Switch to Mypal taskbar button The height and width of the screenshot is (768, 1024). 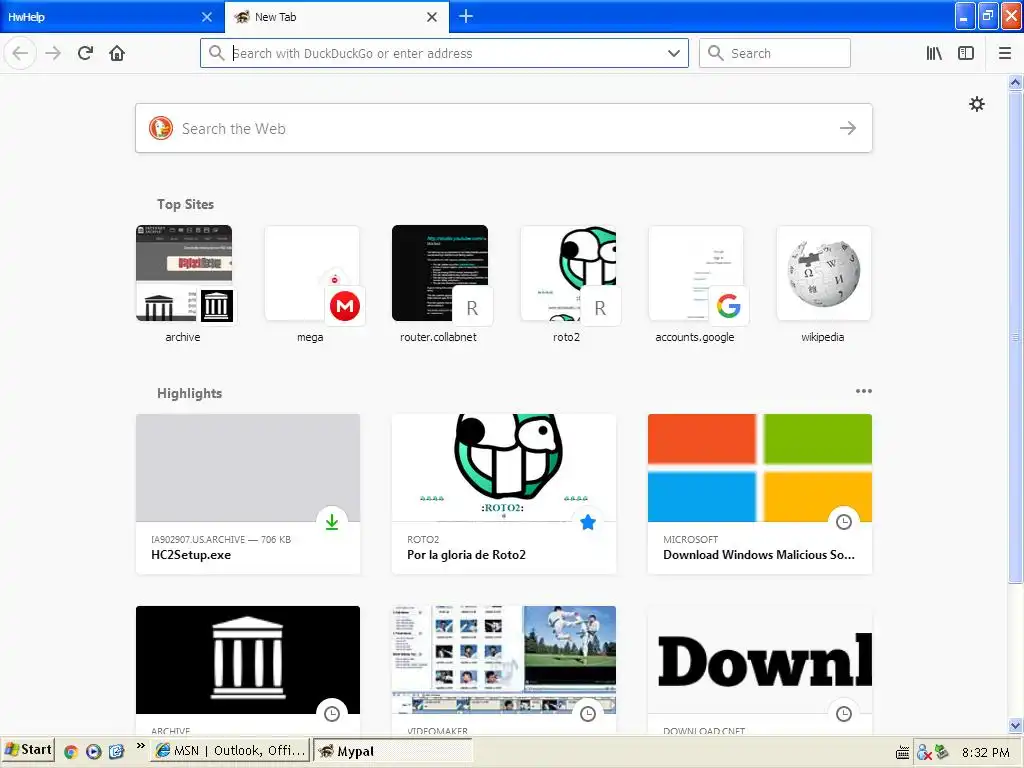coord(392,751)
